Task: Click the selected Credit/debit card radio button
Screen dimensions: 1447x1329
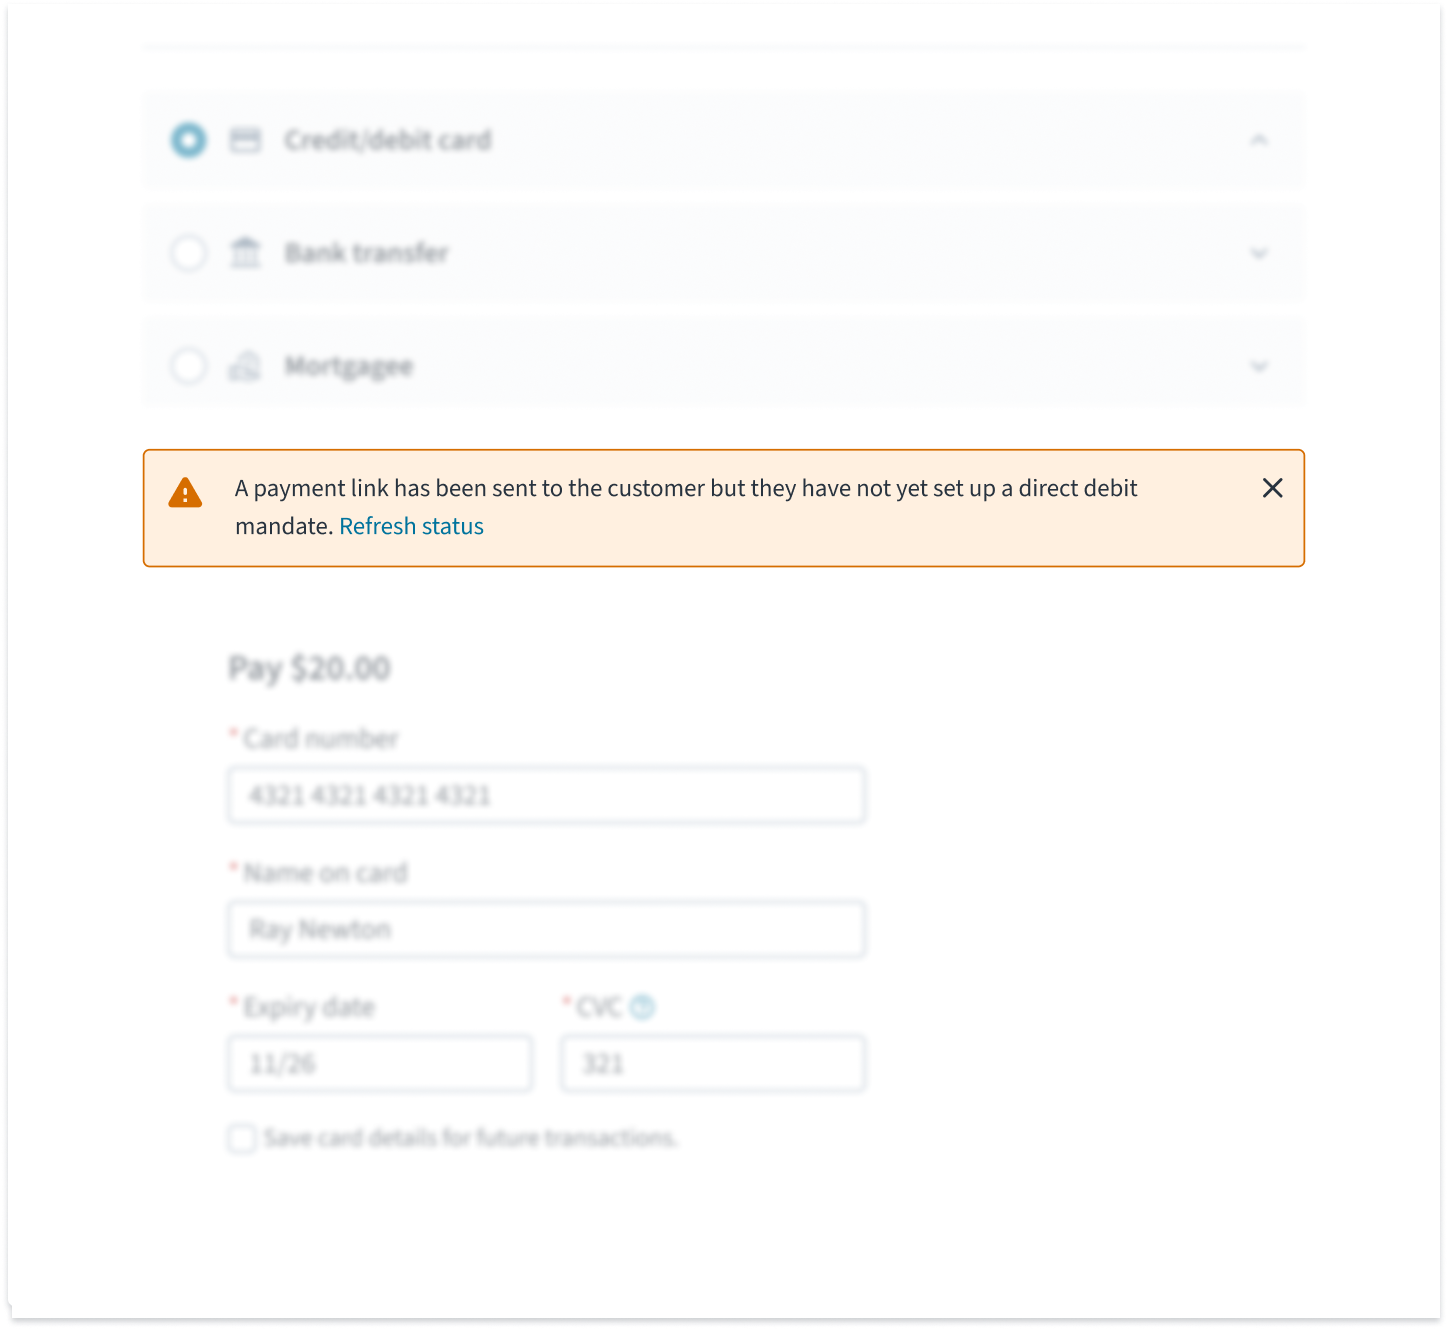Action: click(188, 141)
